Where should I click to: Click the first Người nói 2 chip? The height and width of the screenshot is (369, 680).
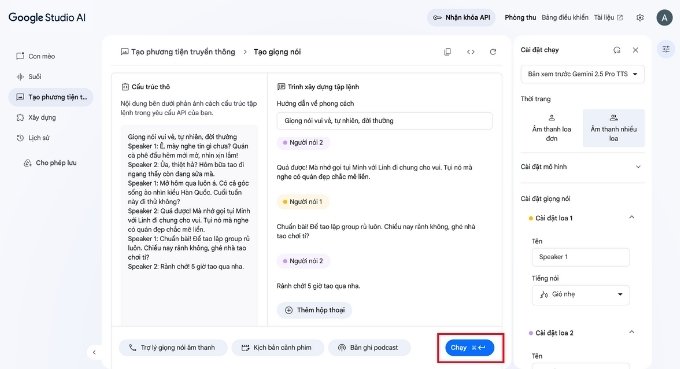coord(303,143)
